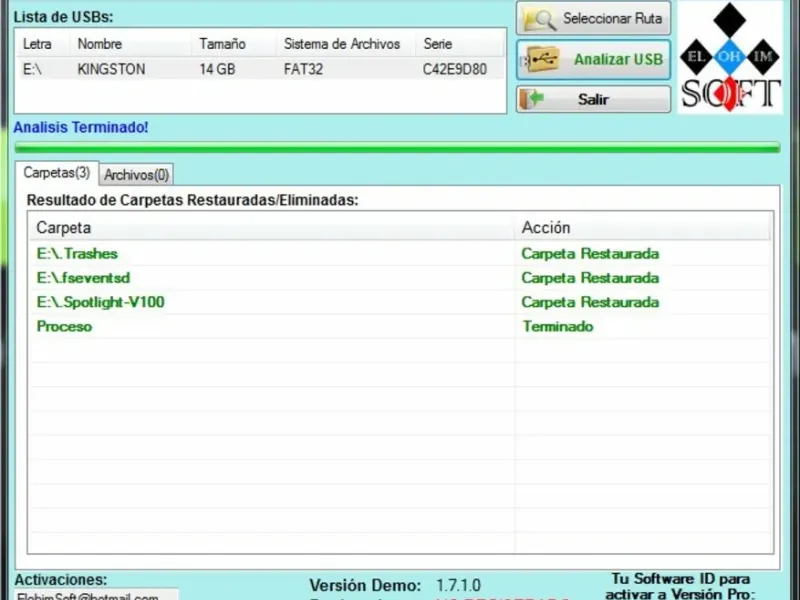The width and height of the screenshot is (800, 600).
Task: Click the 14 GB size cell
Action: pos(217,69)
